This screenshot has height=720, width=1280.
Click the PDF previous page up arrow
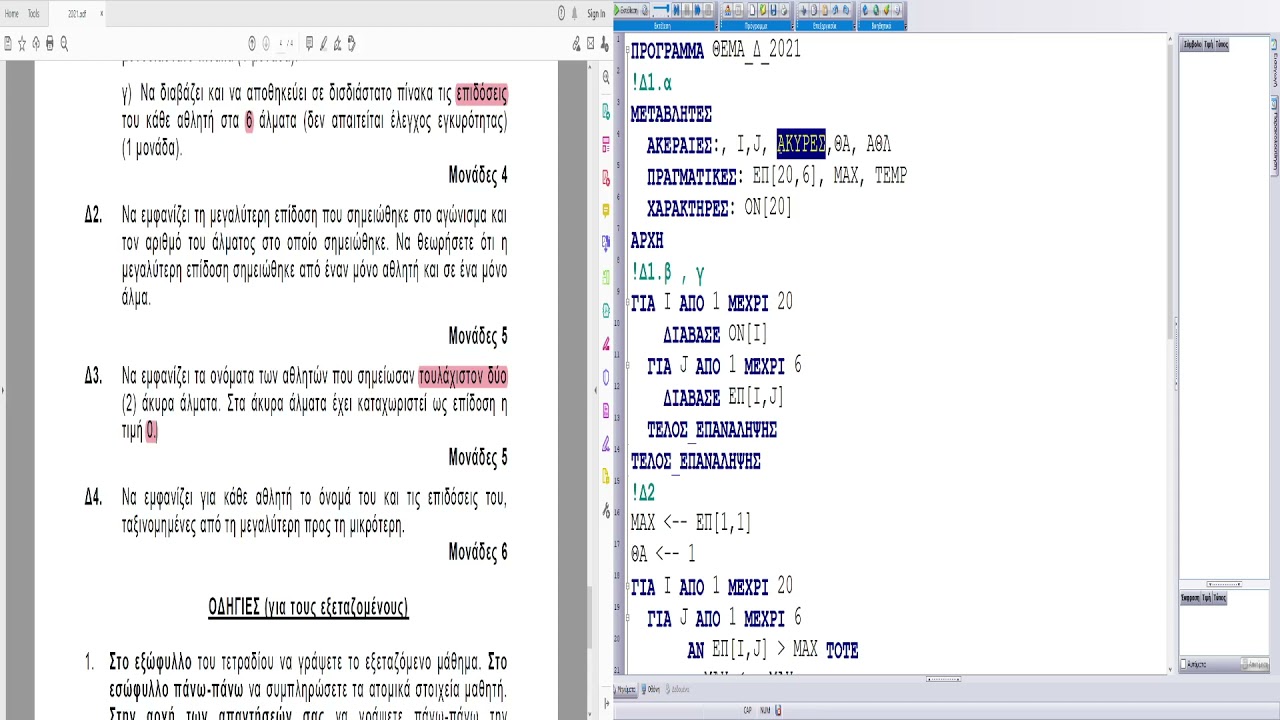pos(252,43)
